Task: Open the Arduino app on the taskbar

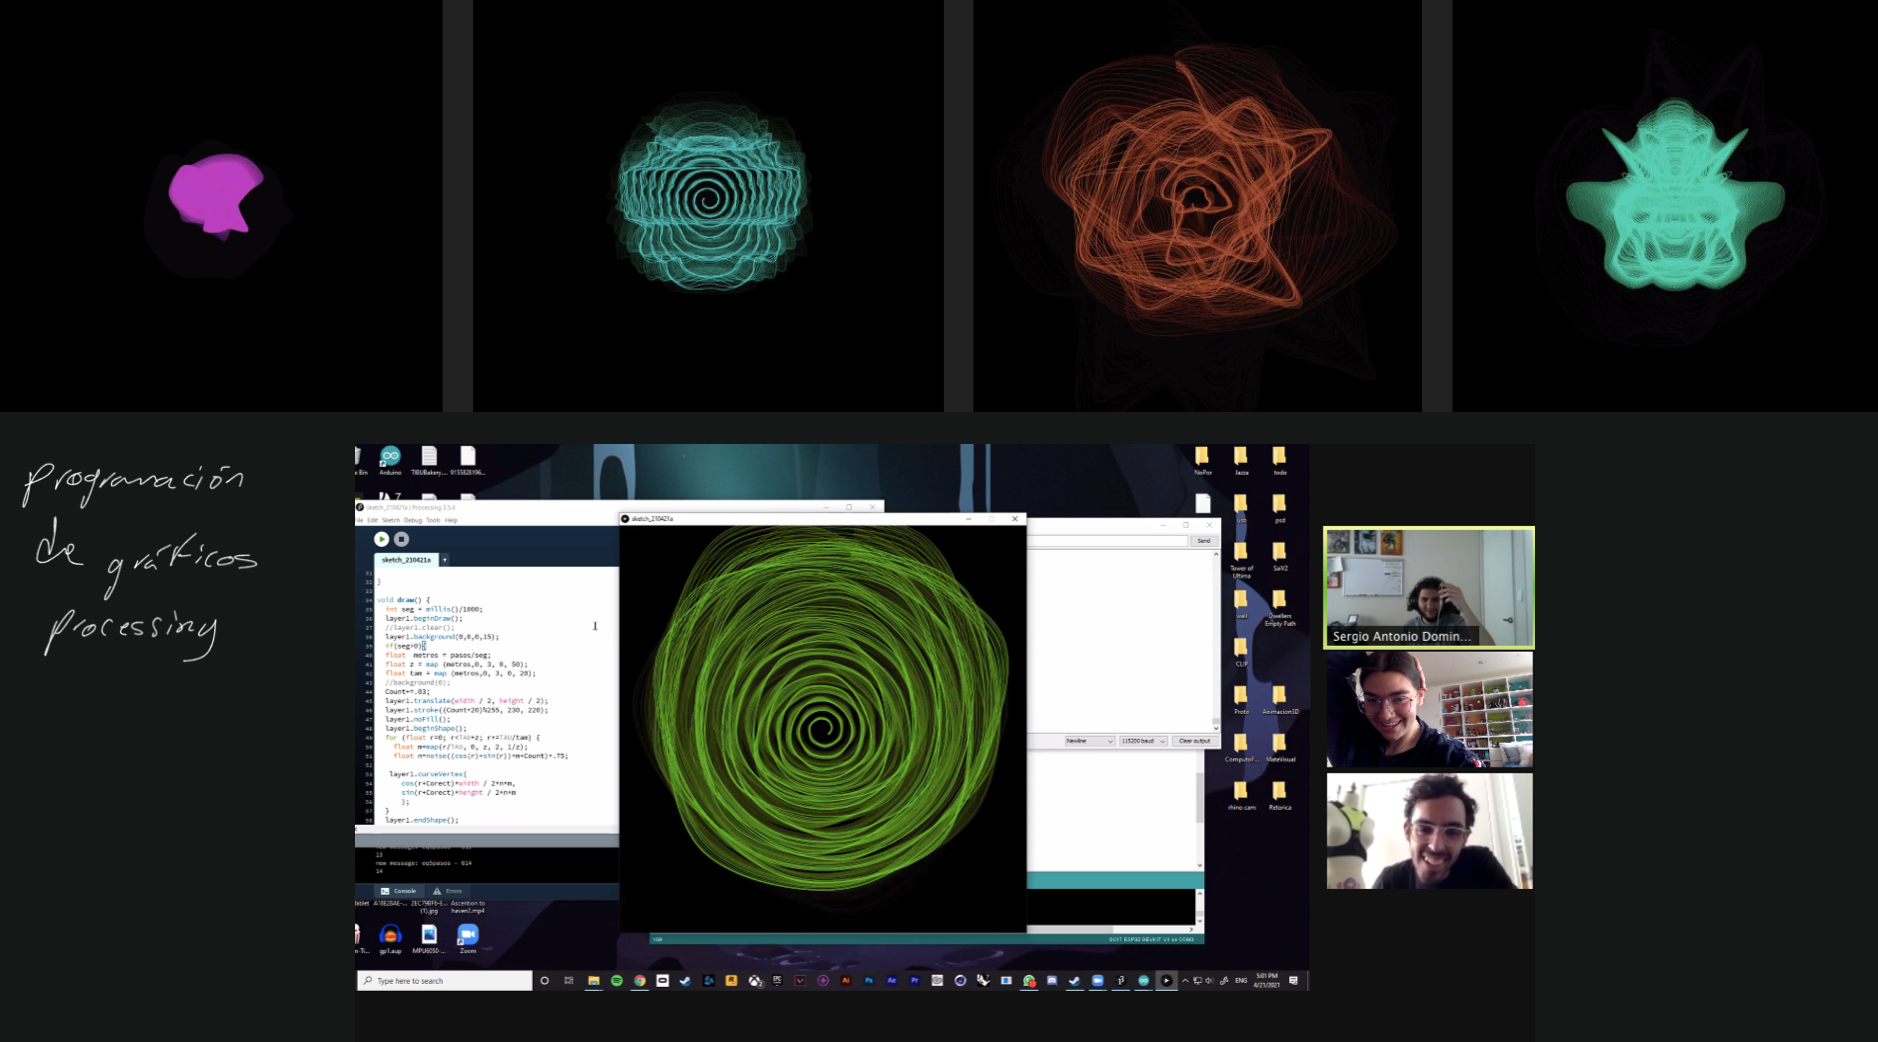Action: (x=1143, y=981)
